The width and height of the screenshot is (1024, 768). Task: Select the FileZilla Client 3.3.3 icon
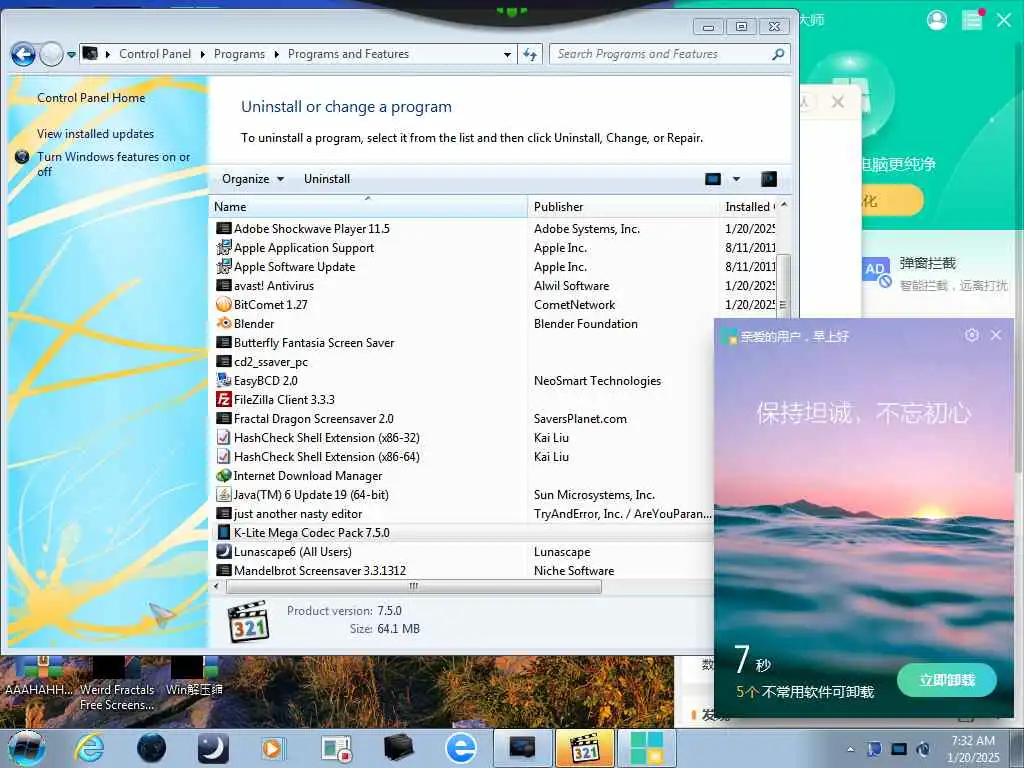pyautogui.click(x=224, y=399)
